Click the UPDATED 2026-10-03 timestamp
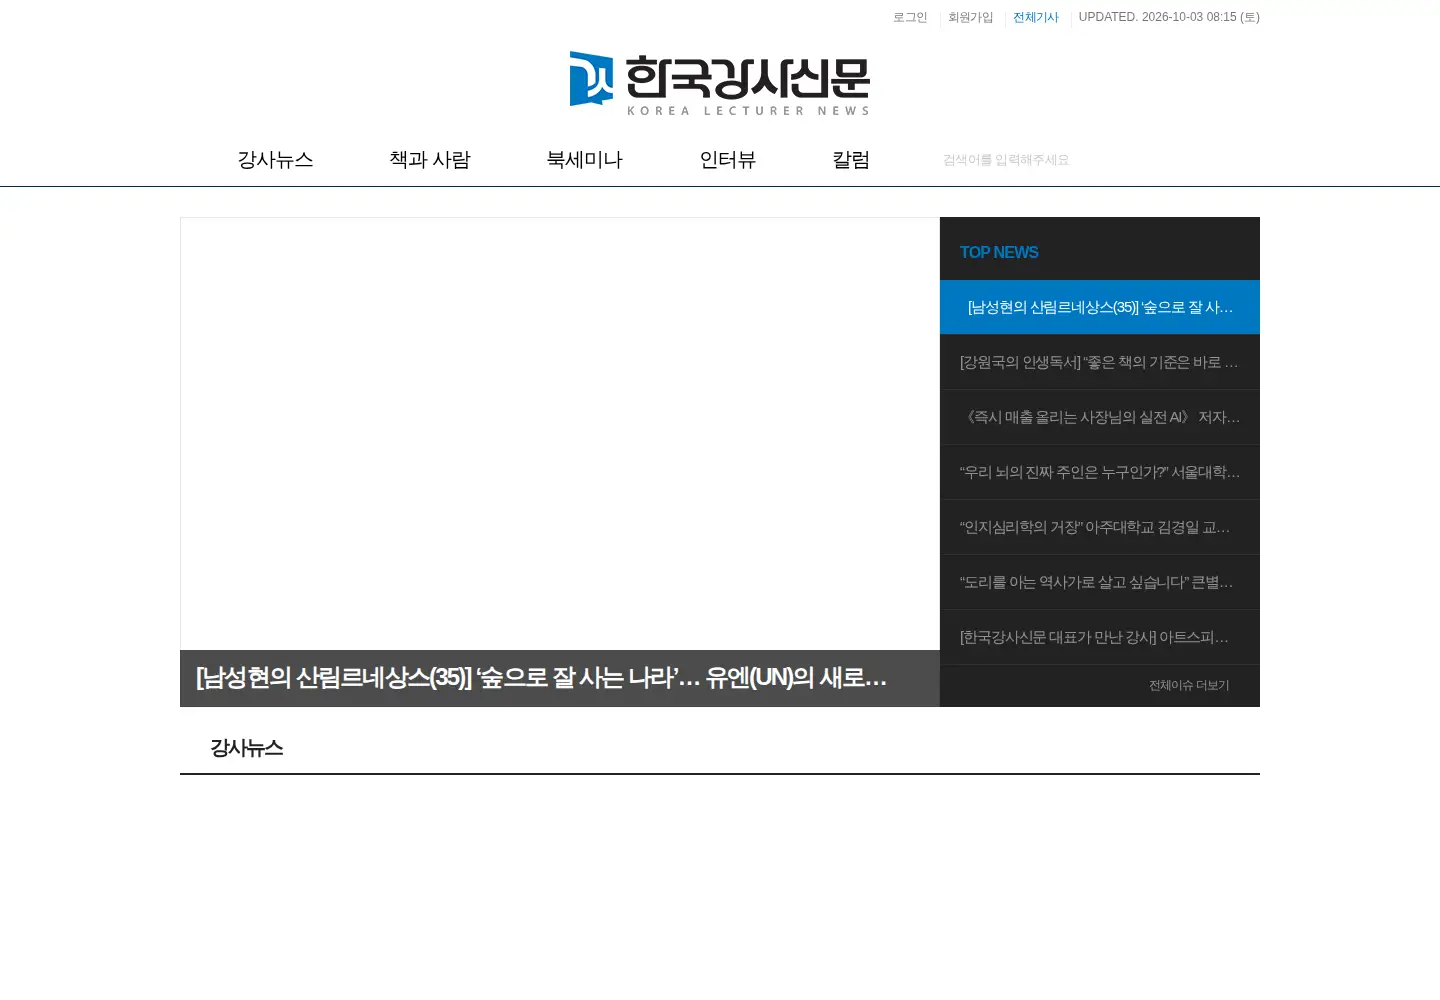 click(x=1169, y=17)
